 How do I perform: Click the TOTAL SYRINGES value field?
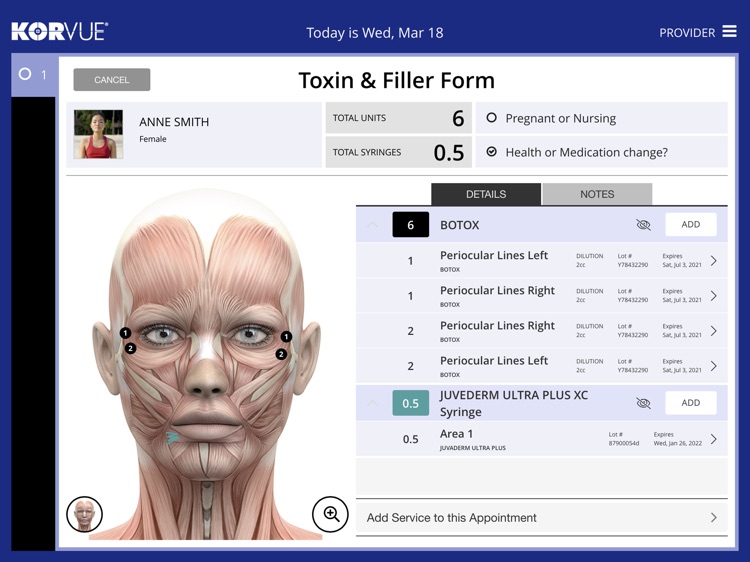398,152
